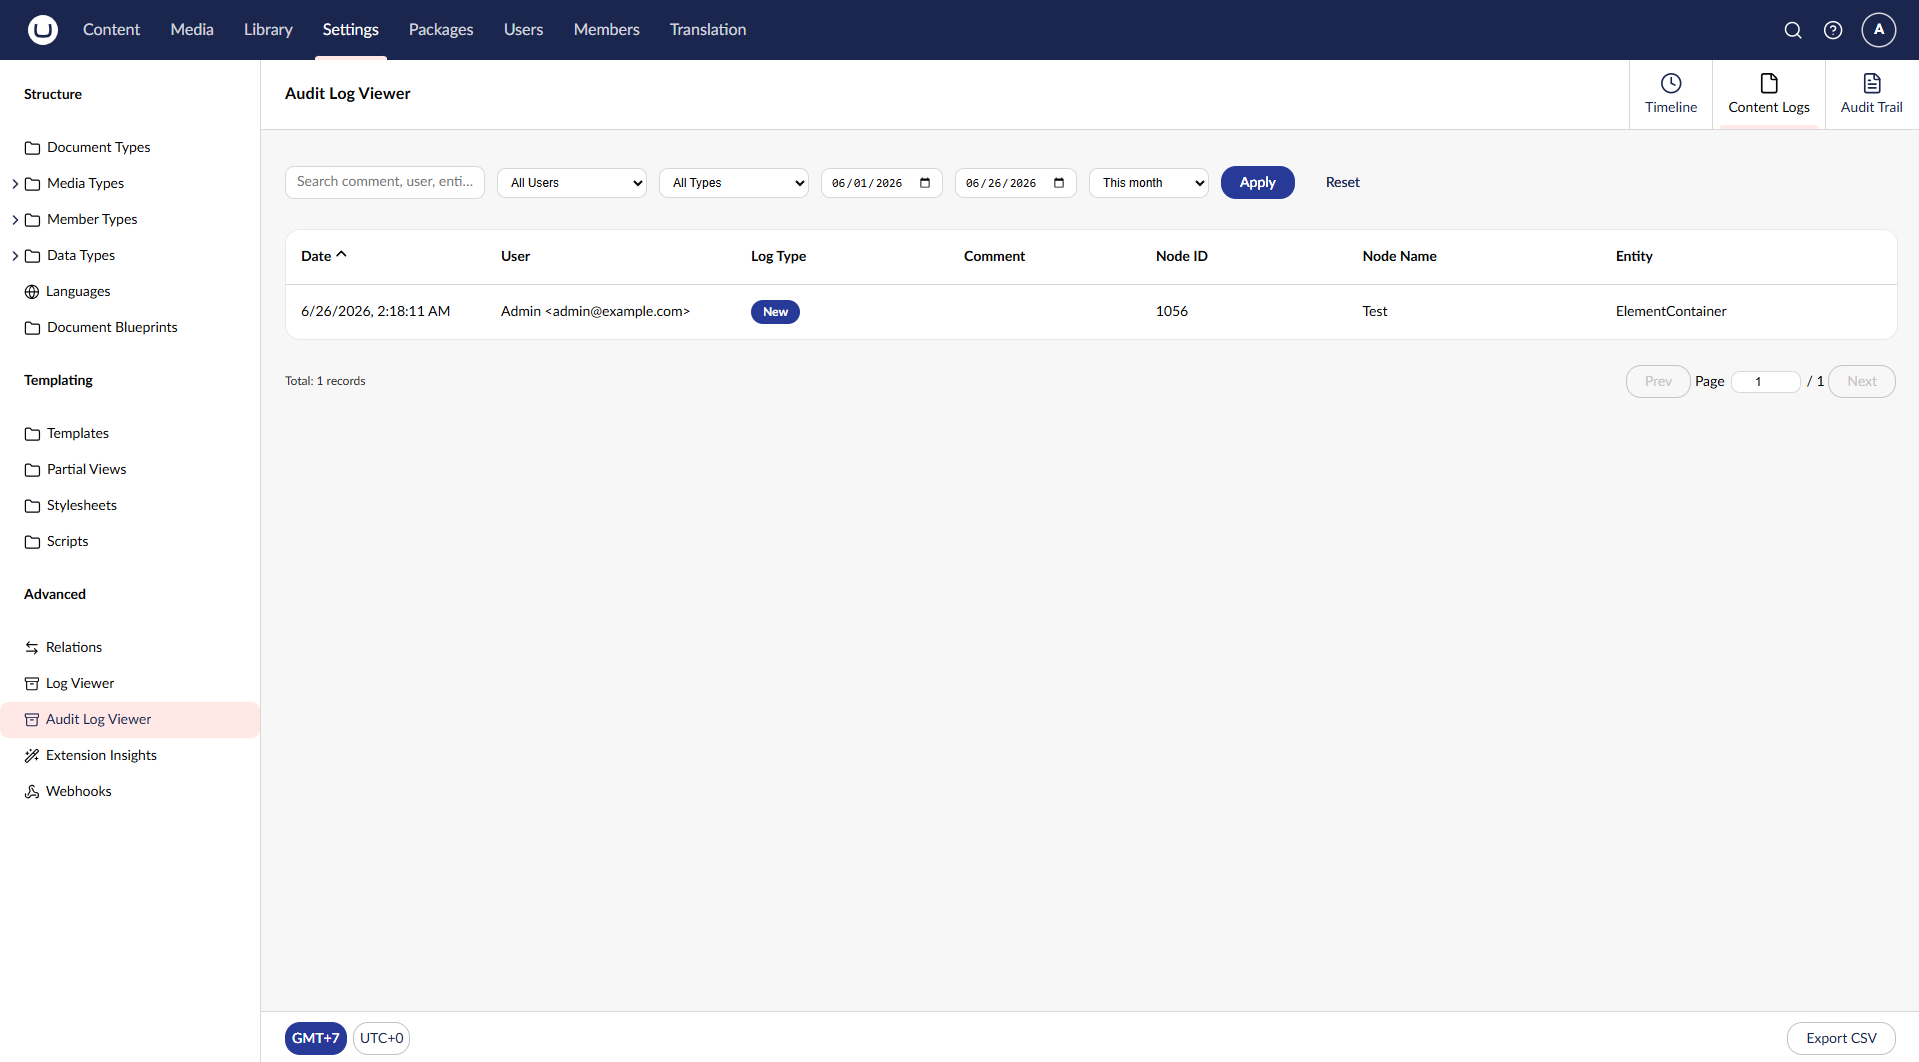This screenshot has width=1919, height=1062.
Task: Open the This month range dropdown
Action: click(1149, 183)
